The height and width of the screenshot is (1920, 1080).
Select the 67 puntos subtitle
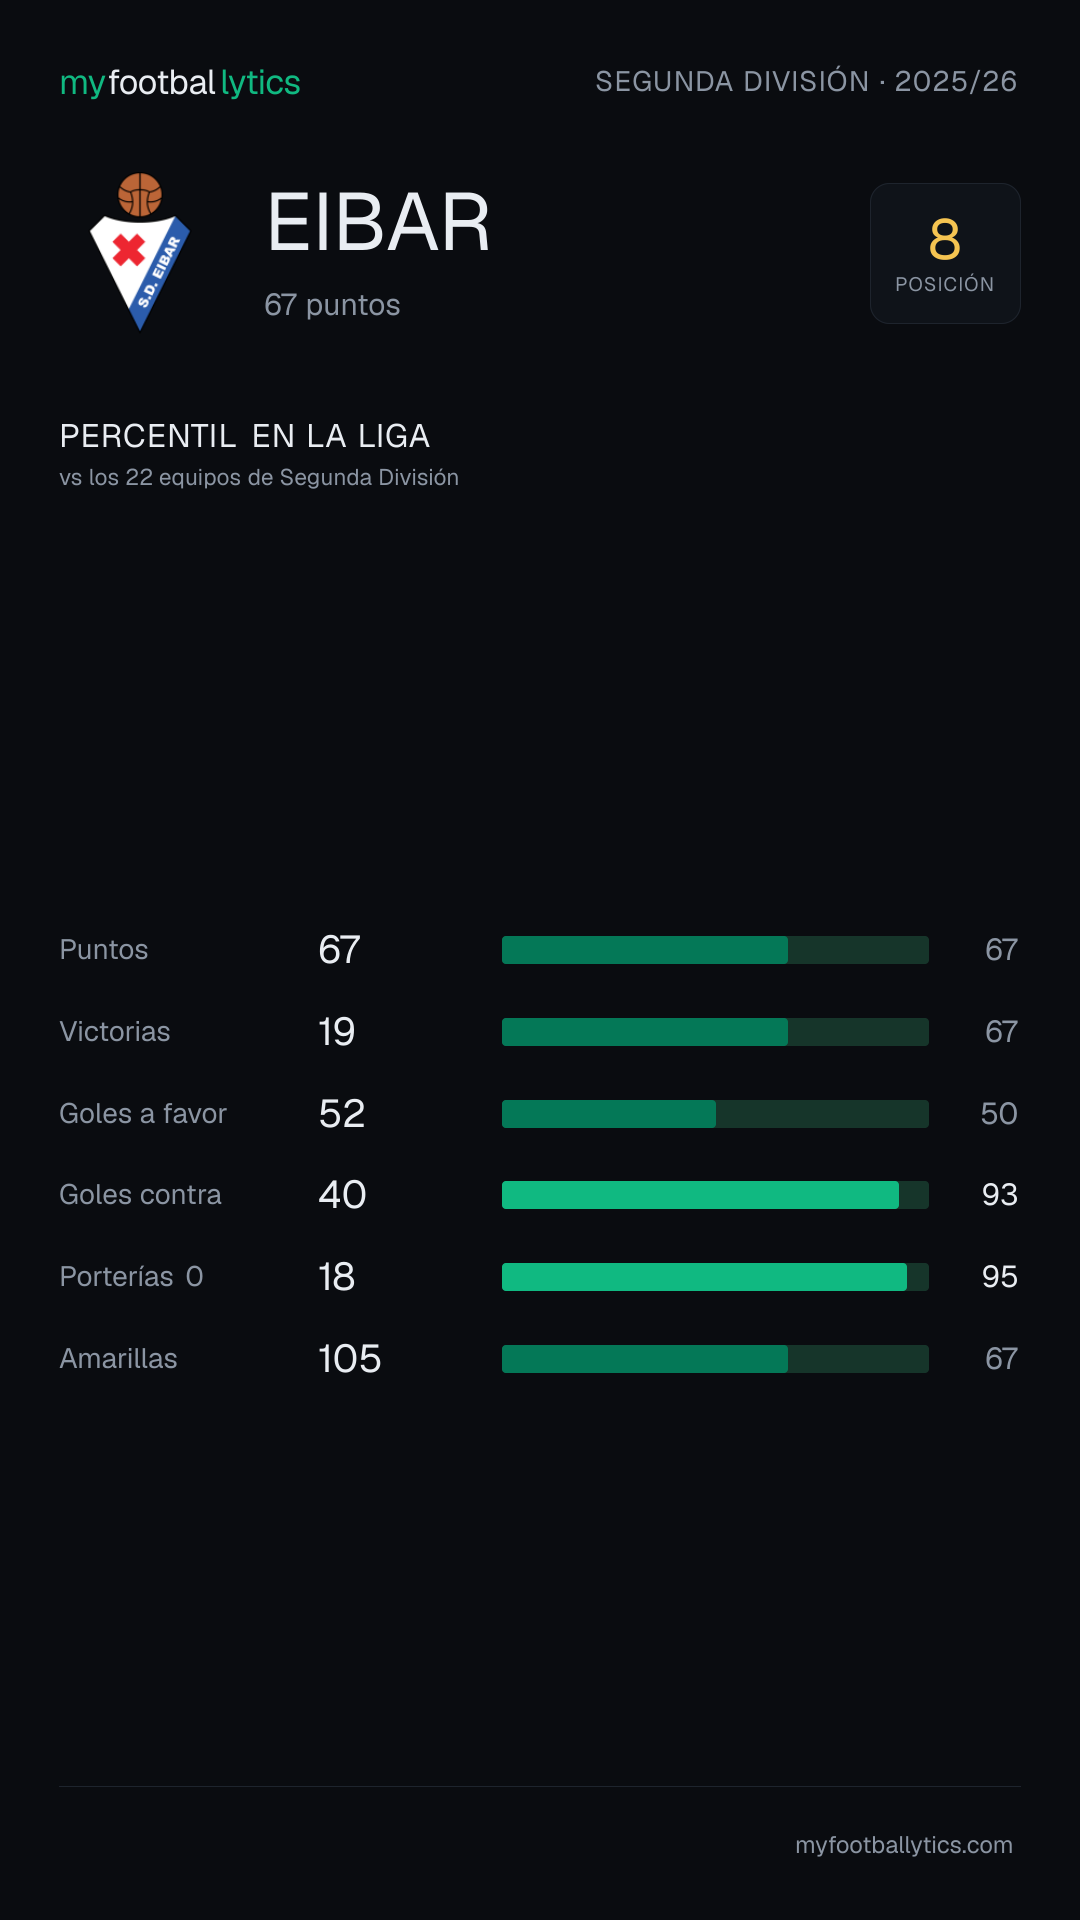click(x=332, y=305)
